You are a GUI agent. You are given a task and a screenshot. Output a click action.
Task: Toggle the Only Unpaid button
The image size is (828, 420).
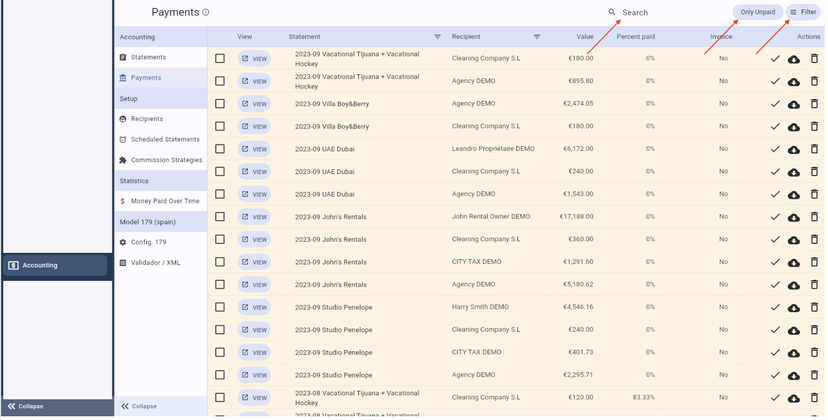(757, 12)
